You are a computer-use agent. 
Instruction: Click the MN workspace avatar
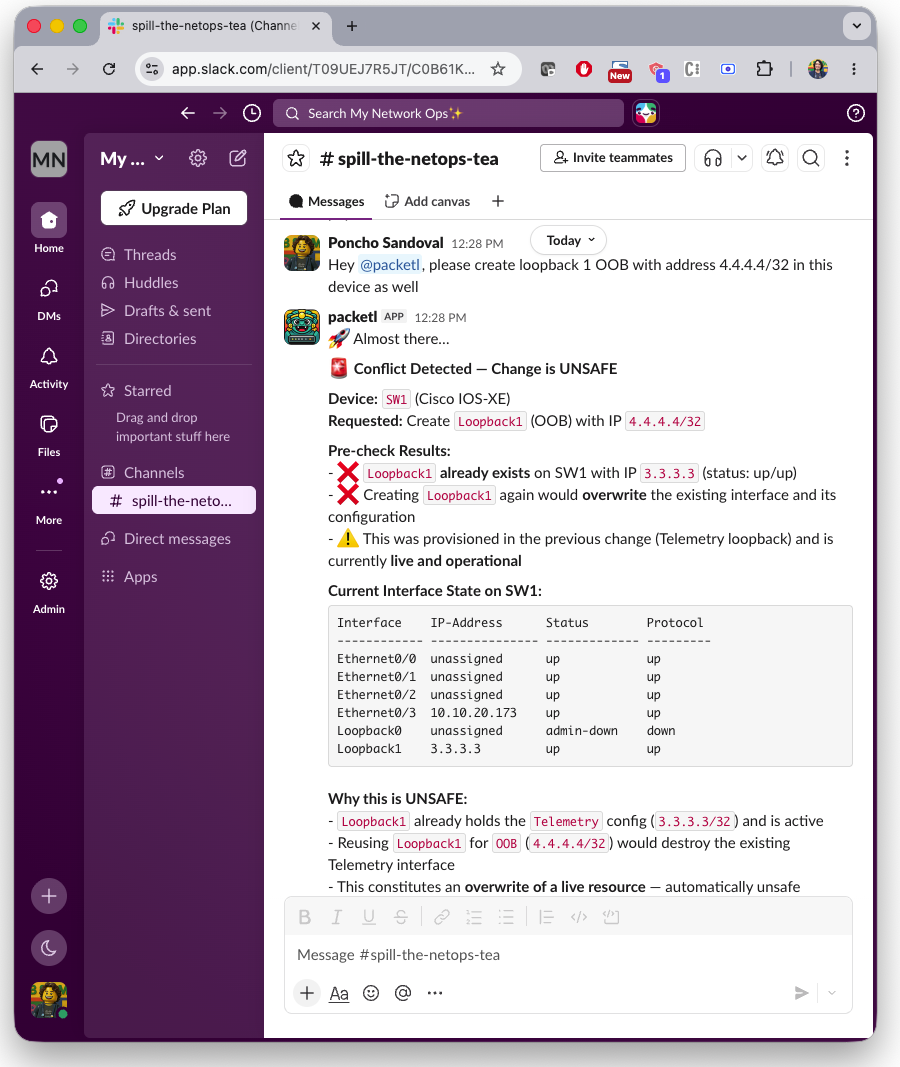(49, 159)
